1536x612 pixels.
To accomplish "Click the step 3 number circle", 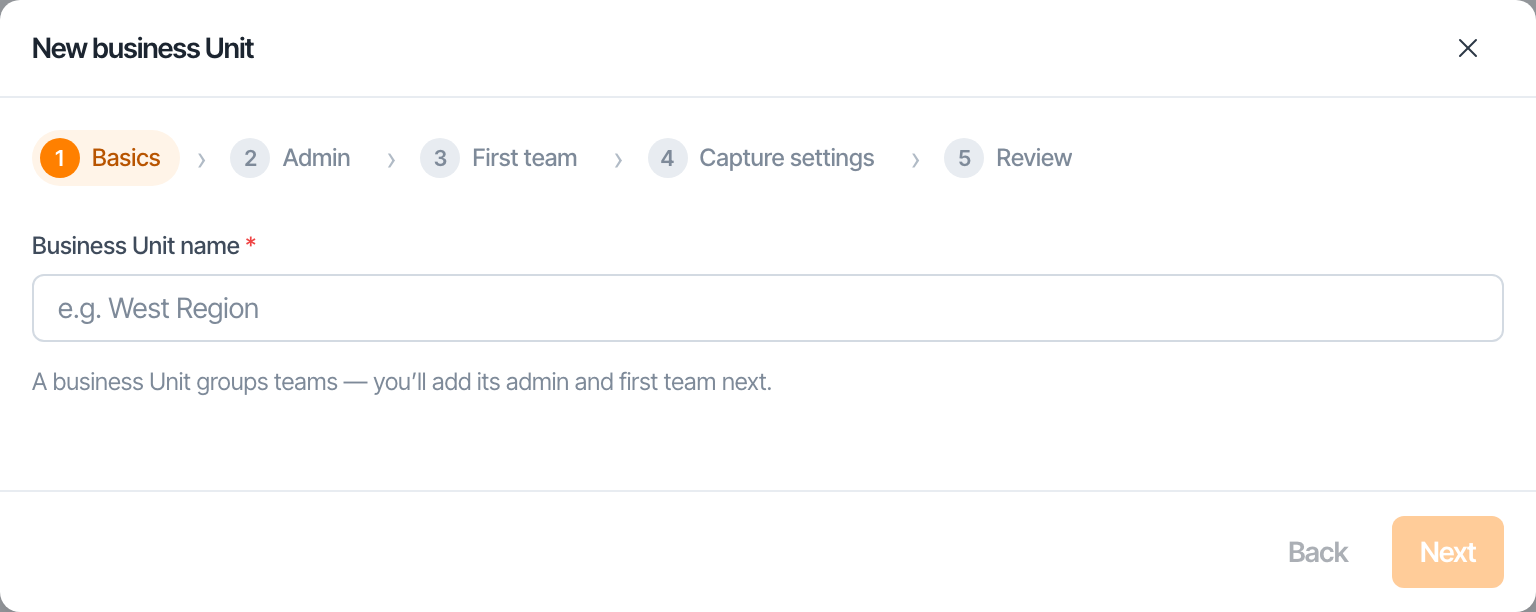I will pos(440,158).
